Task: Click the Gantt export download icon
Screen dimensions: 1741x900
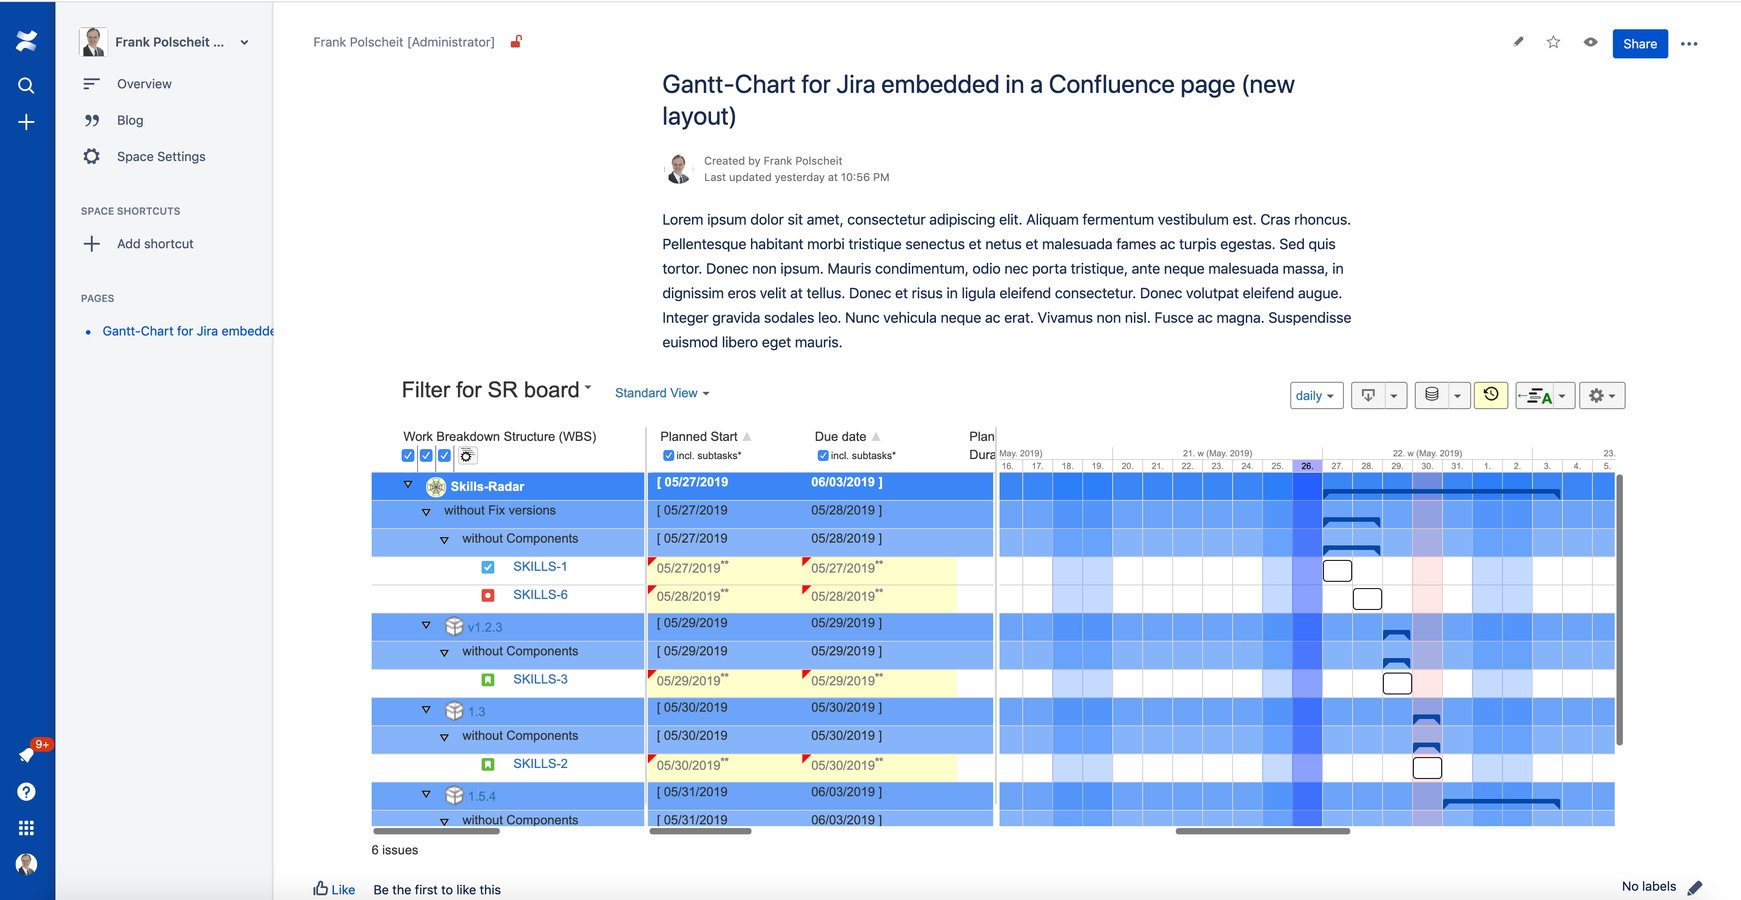Action: click(x=1368, y=395)
